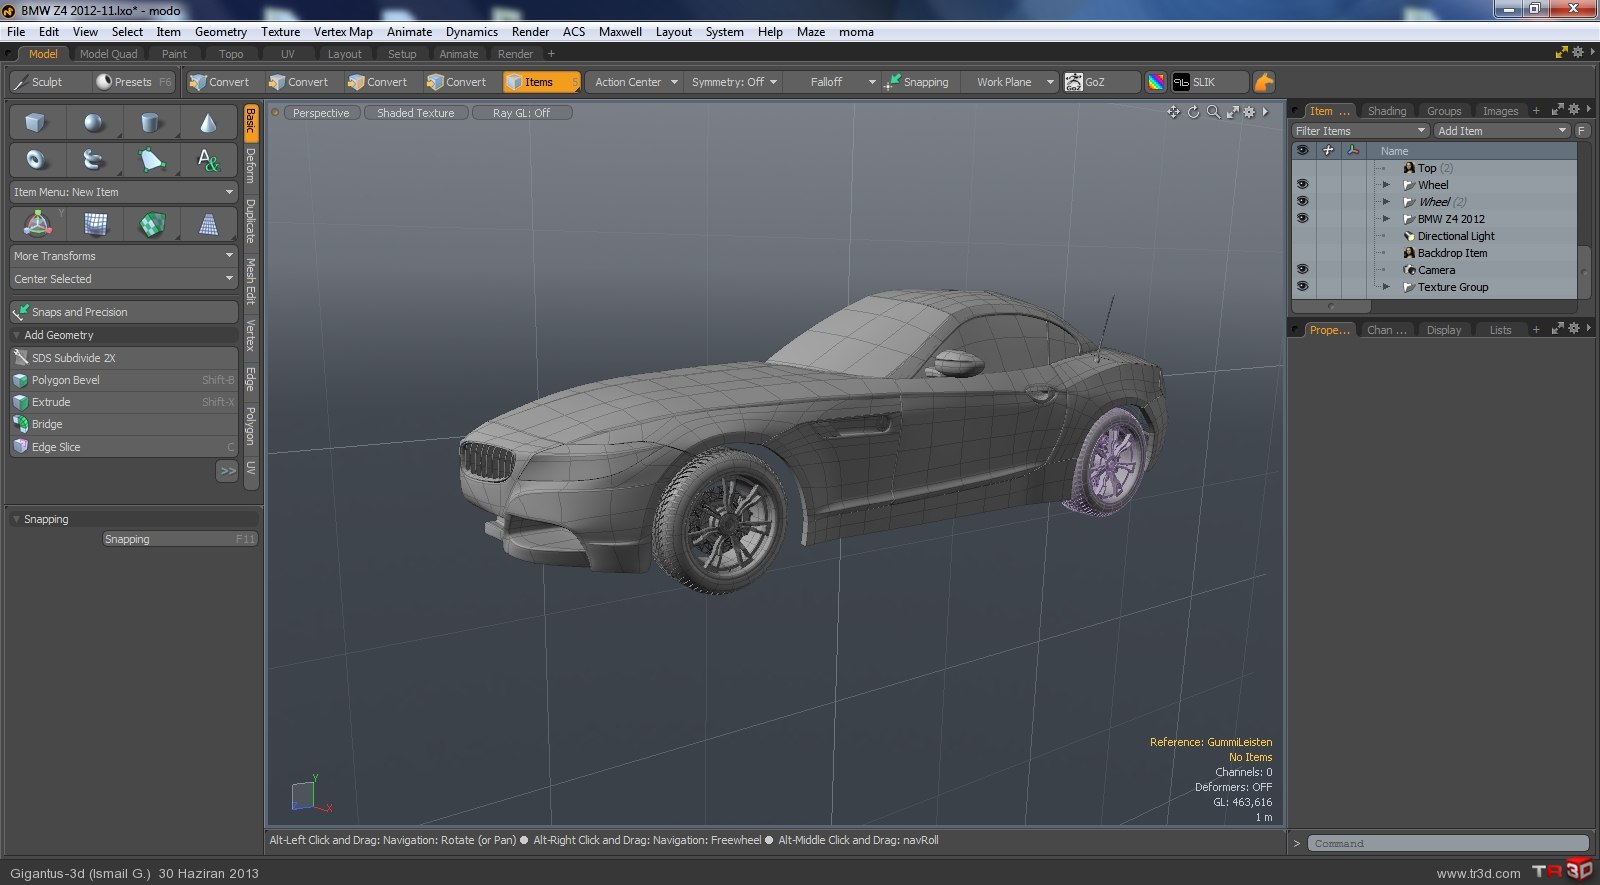This screenshot has height=885, width=1600.
Task: Select the sphere primitive tool
Action: pyautogui.click(x=93, y=123)
